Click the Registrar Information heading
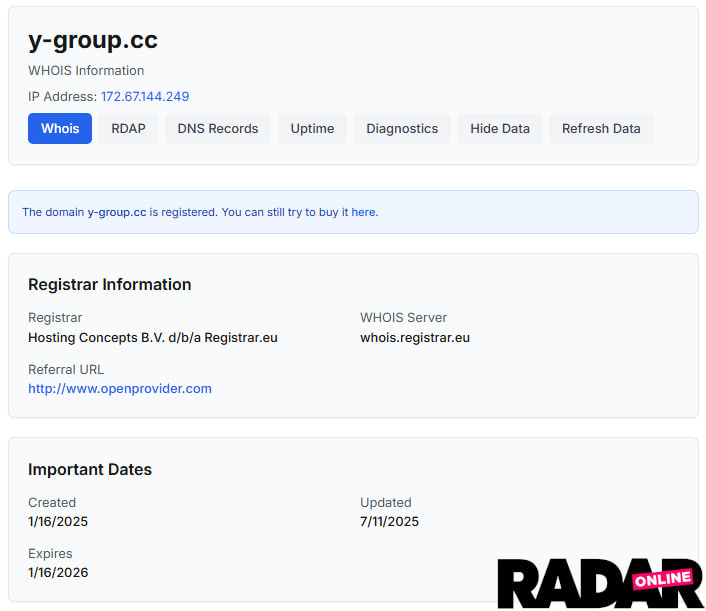Viewport: 706px width, 611px height. (109, 285)
